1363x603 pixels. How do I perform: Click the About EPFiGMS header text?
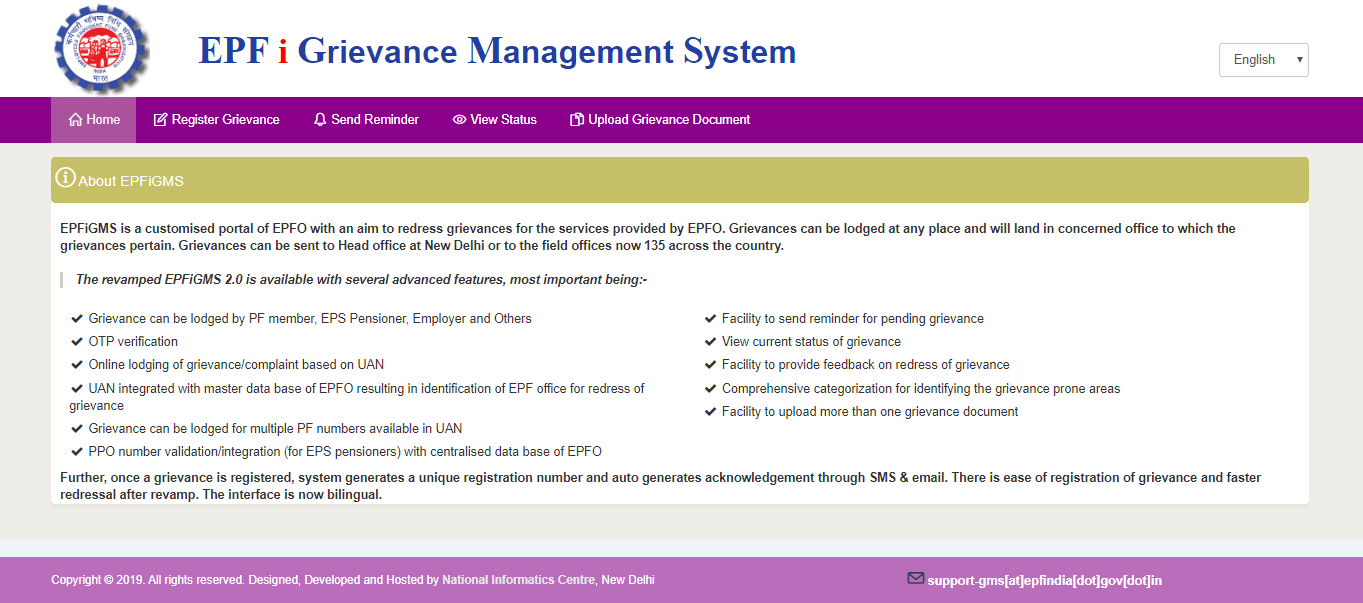(x=131, y=181)
